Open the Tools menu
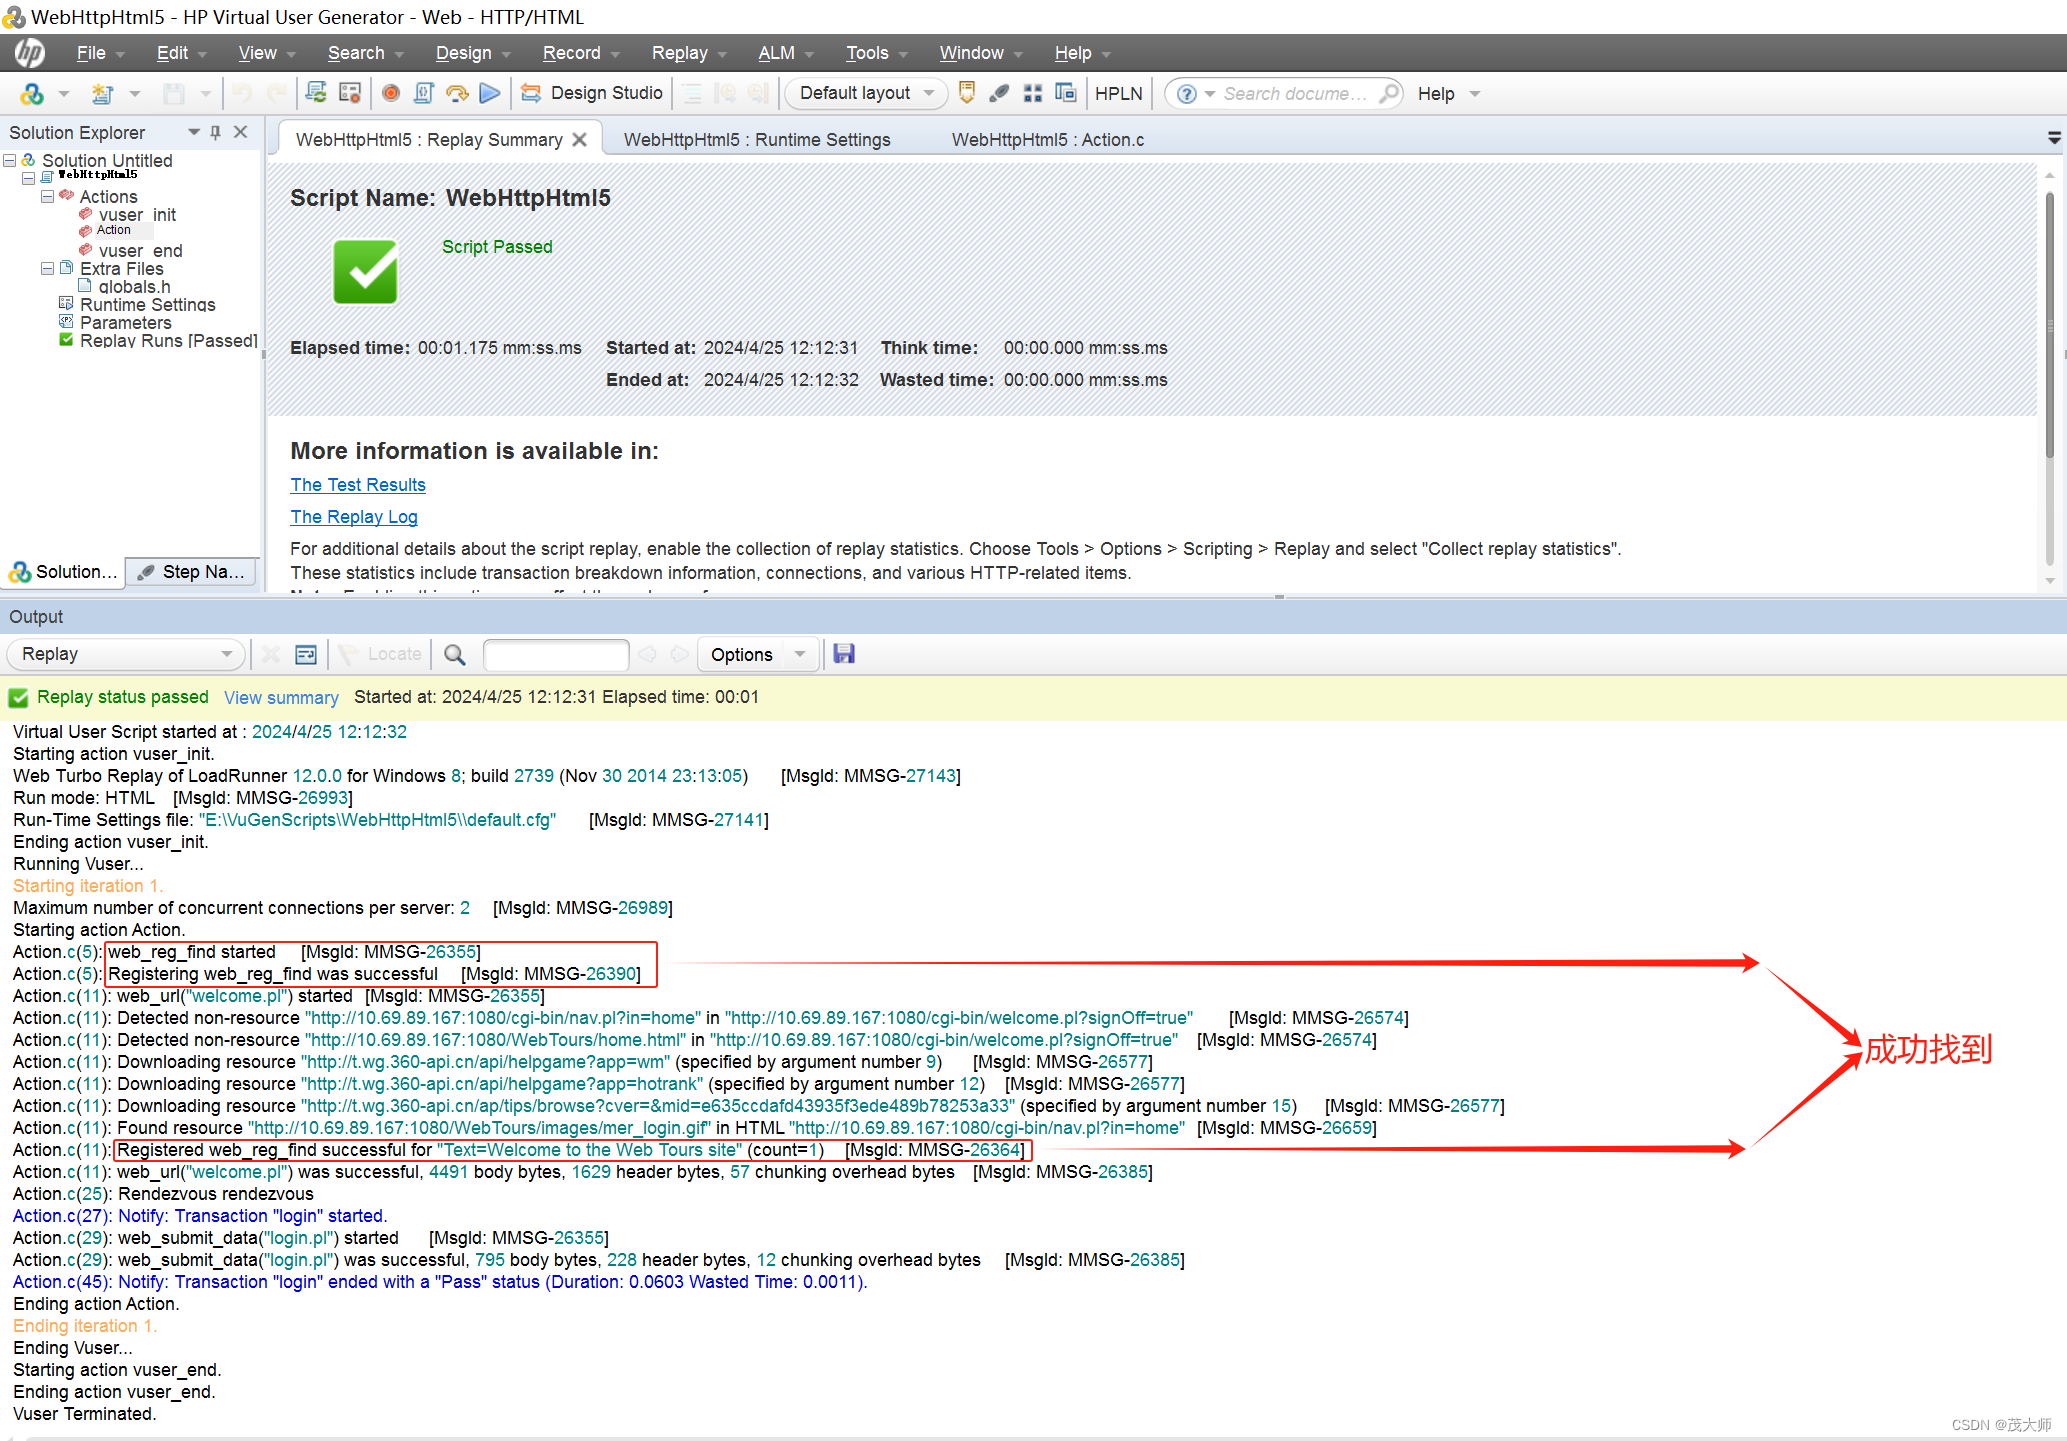The width and height of the screenshot is (2067, 1441). tap(866, 52)
